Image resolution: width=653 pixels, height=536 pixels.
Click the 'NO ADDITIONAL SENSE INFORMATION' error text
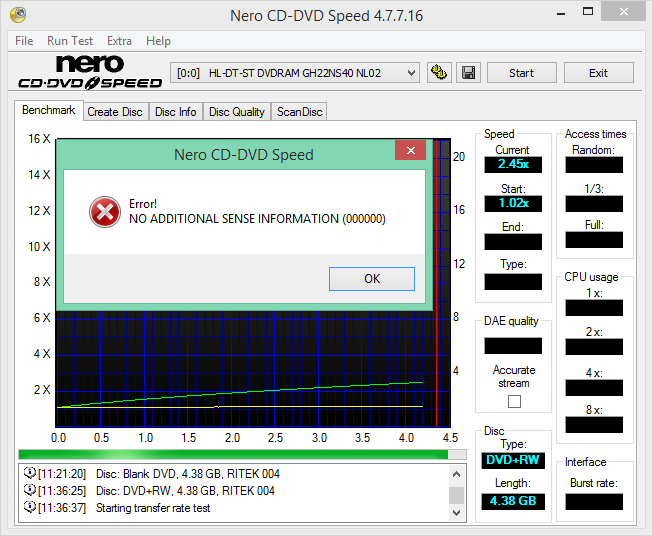[257, 219]
